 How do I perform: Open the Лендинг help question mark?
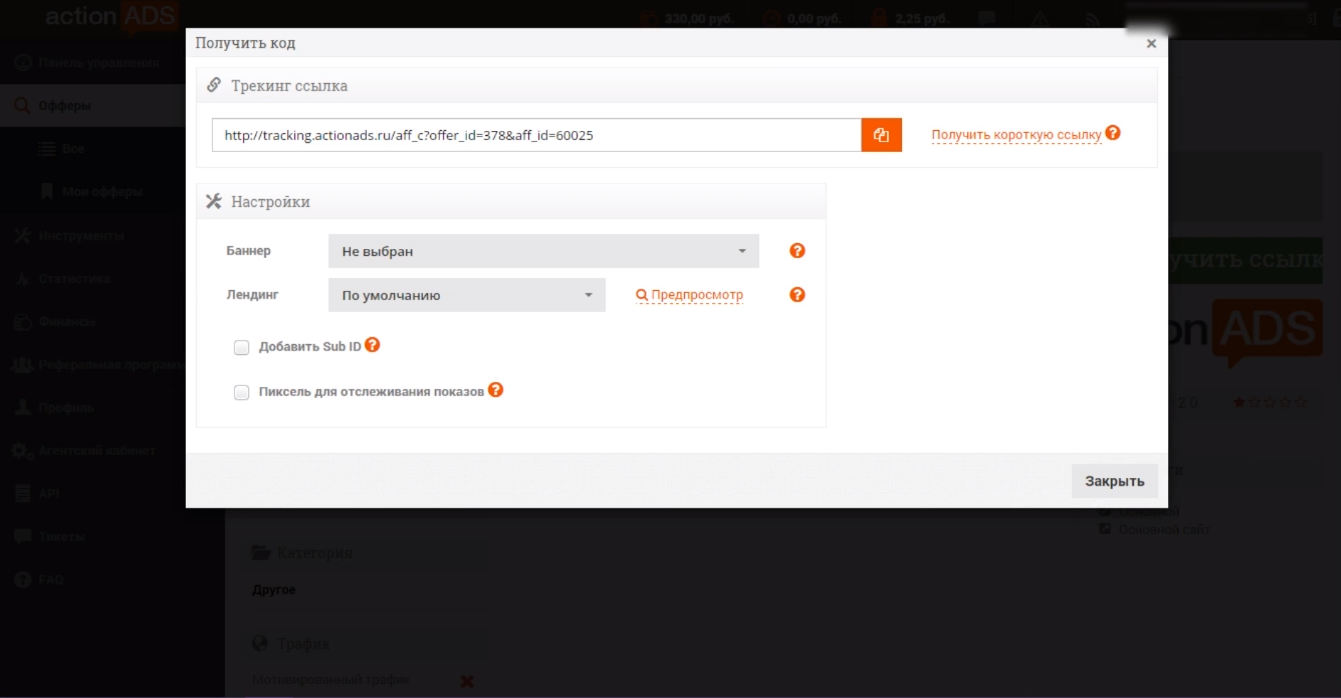(797, 295)
